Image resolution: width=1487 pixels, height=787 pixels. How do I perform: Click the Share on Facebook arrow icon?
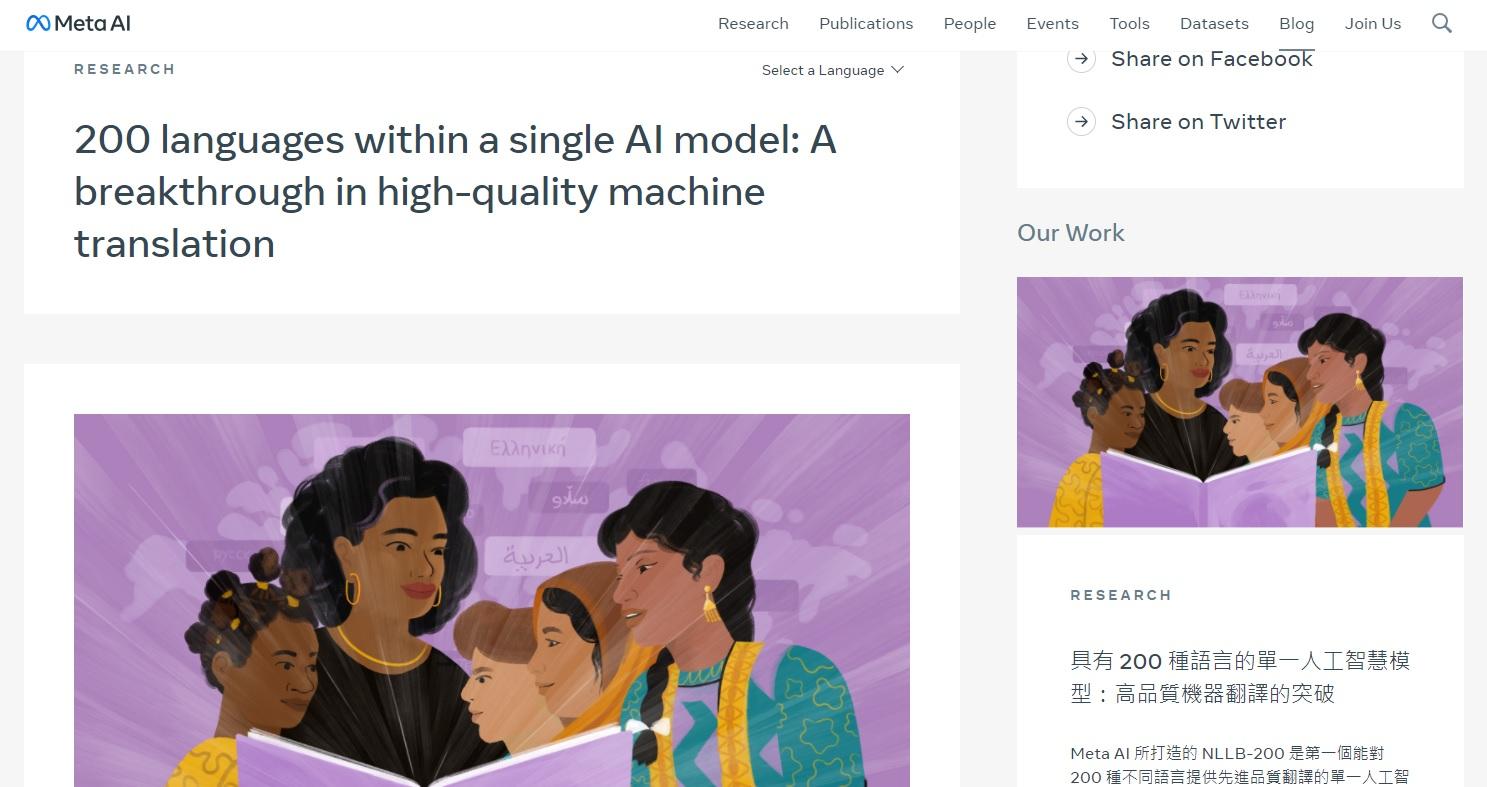click(x=1081, y=59)
